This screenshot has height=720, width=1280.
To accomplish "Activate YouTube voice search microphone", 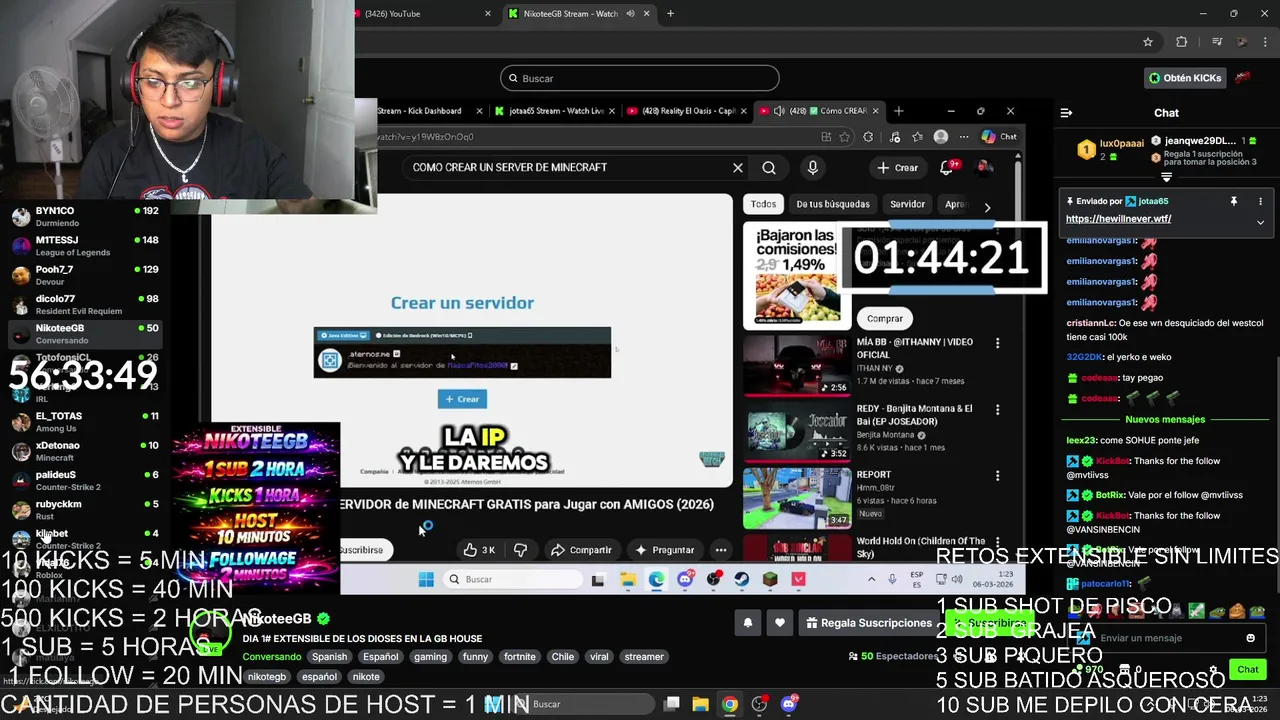I will (812, 168).
